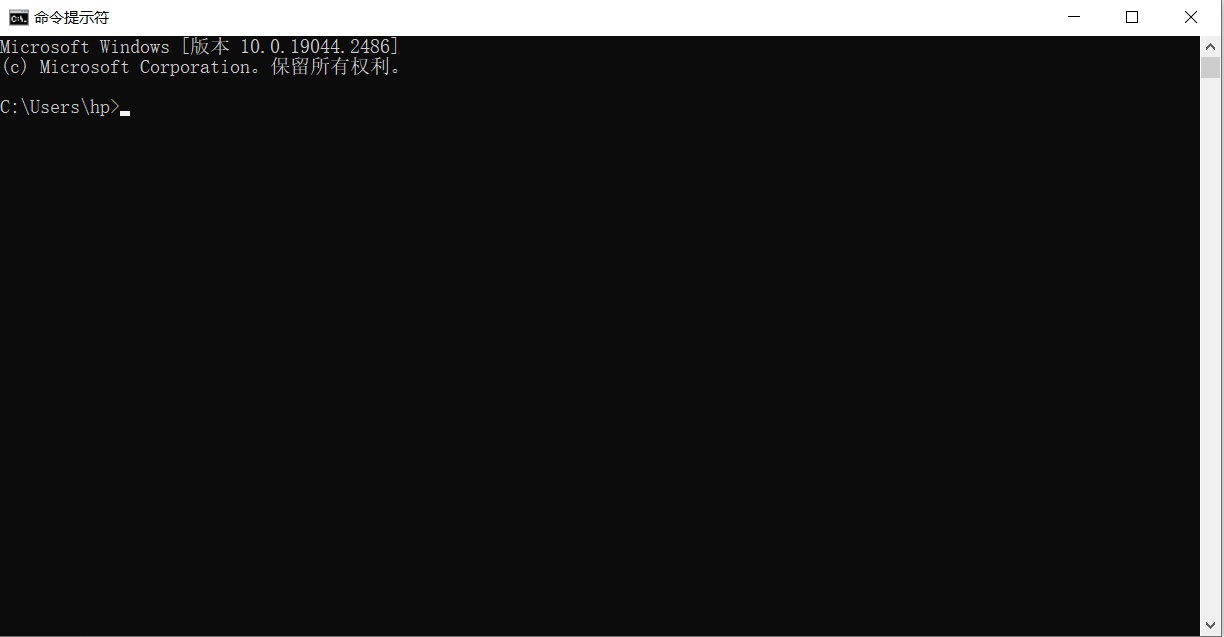Click the word 版本 in brackets
Screen dimensions: 1224x637
click(210, 47)
